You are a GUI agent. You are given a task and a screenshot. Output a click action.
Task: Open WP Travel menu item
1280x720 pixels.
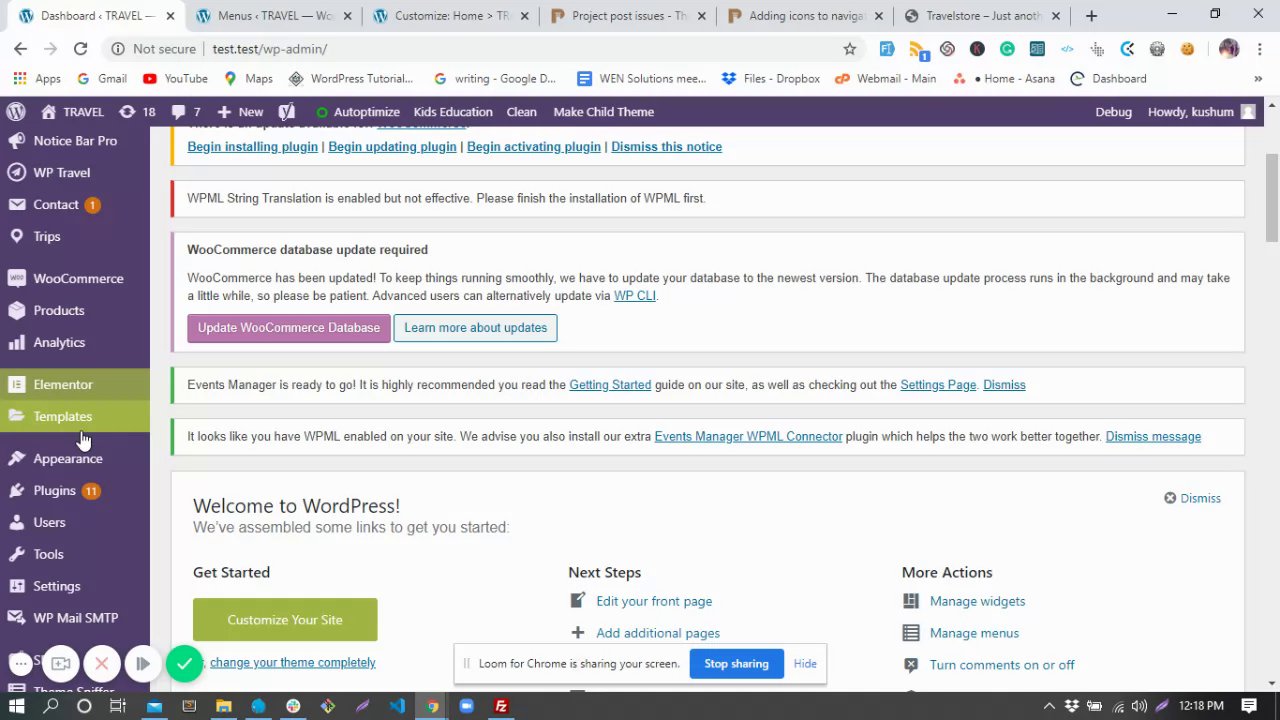point(75,172)
